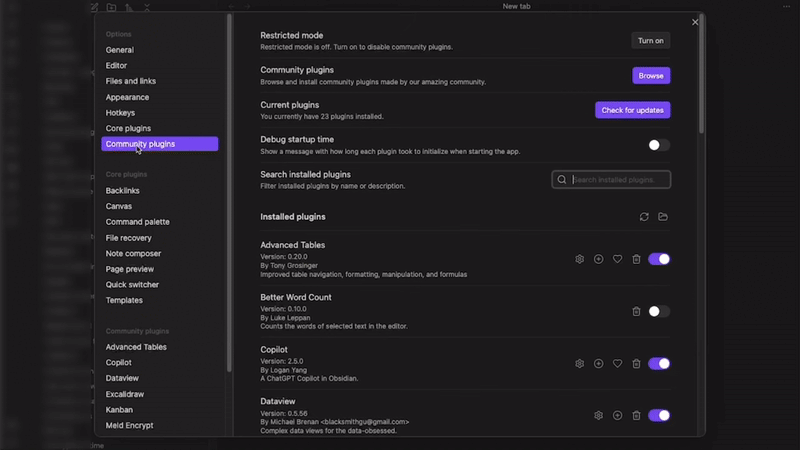Open Copilot options gear icon
The image size is (800, 450).
coord(580,364)
